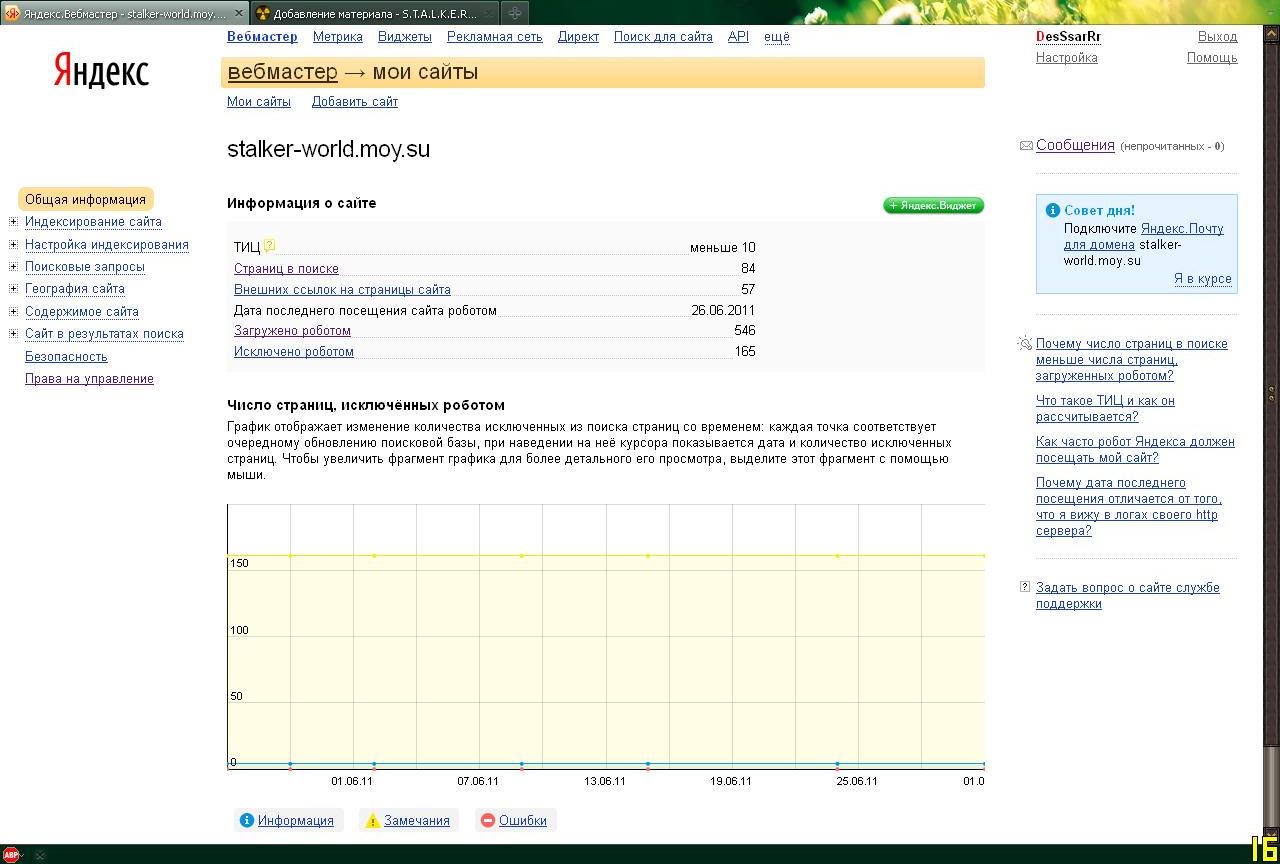Click Информация link below chart
Viewport: 1280px width, 864px height.
[296, 821]
